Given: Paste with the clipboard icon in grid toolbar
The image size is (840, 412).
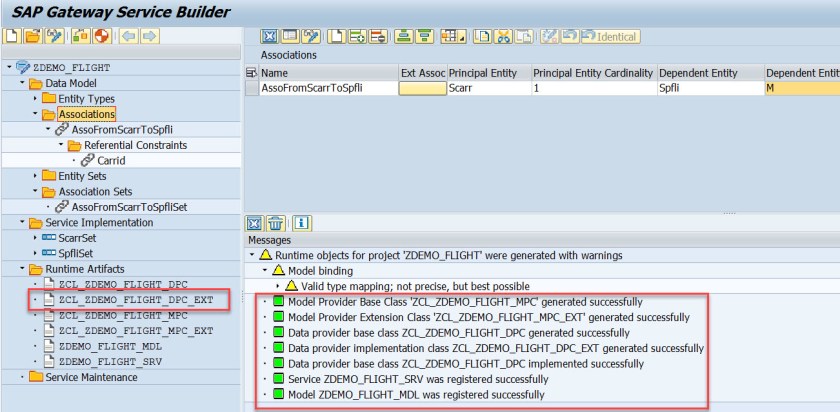Looking at the screenshot, I should click(524, 36).
